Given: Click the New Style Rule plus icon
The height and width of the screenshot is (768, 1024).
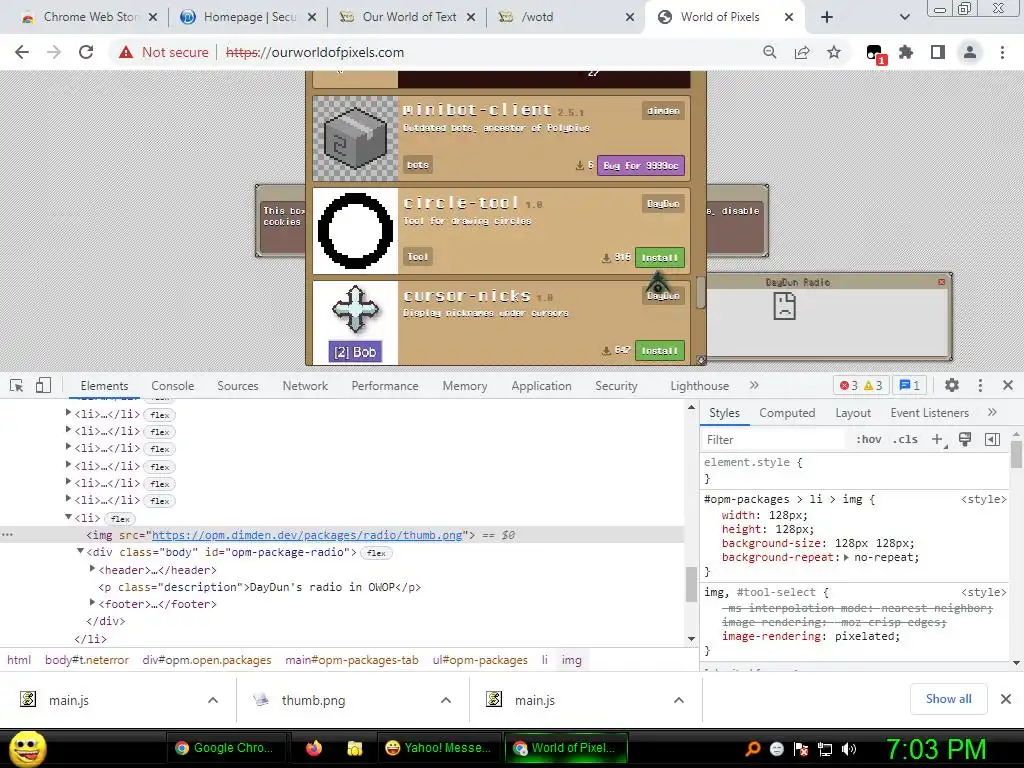Looking at the screenshot, I should (x=938, y=440).
